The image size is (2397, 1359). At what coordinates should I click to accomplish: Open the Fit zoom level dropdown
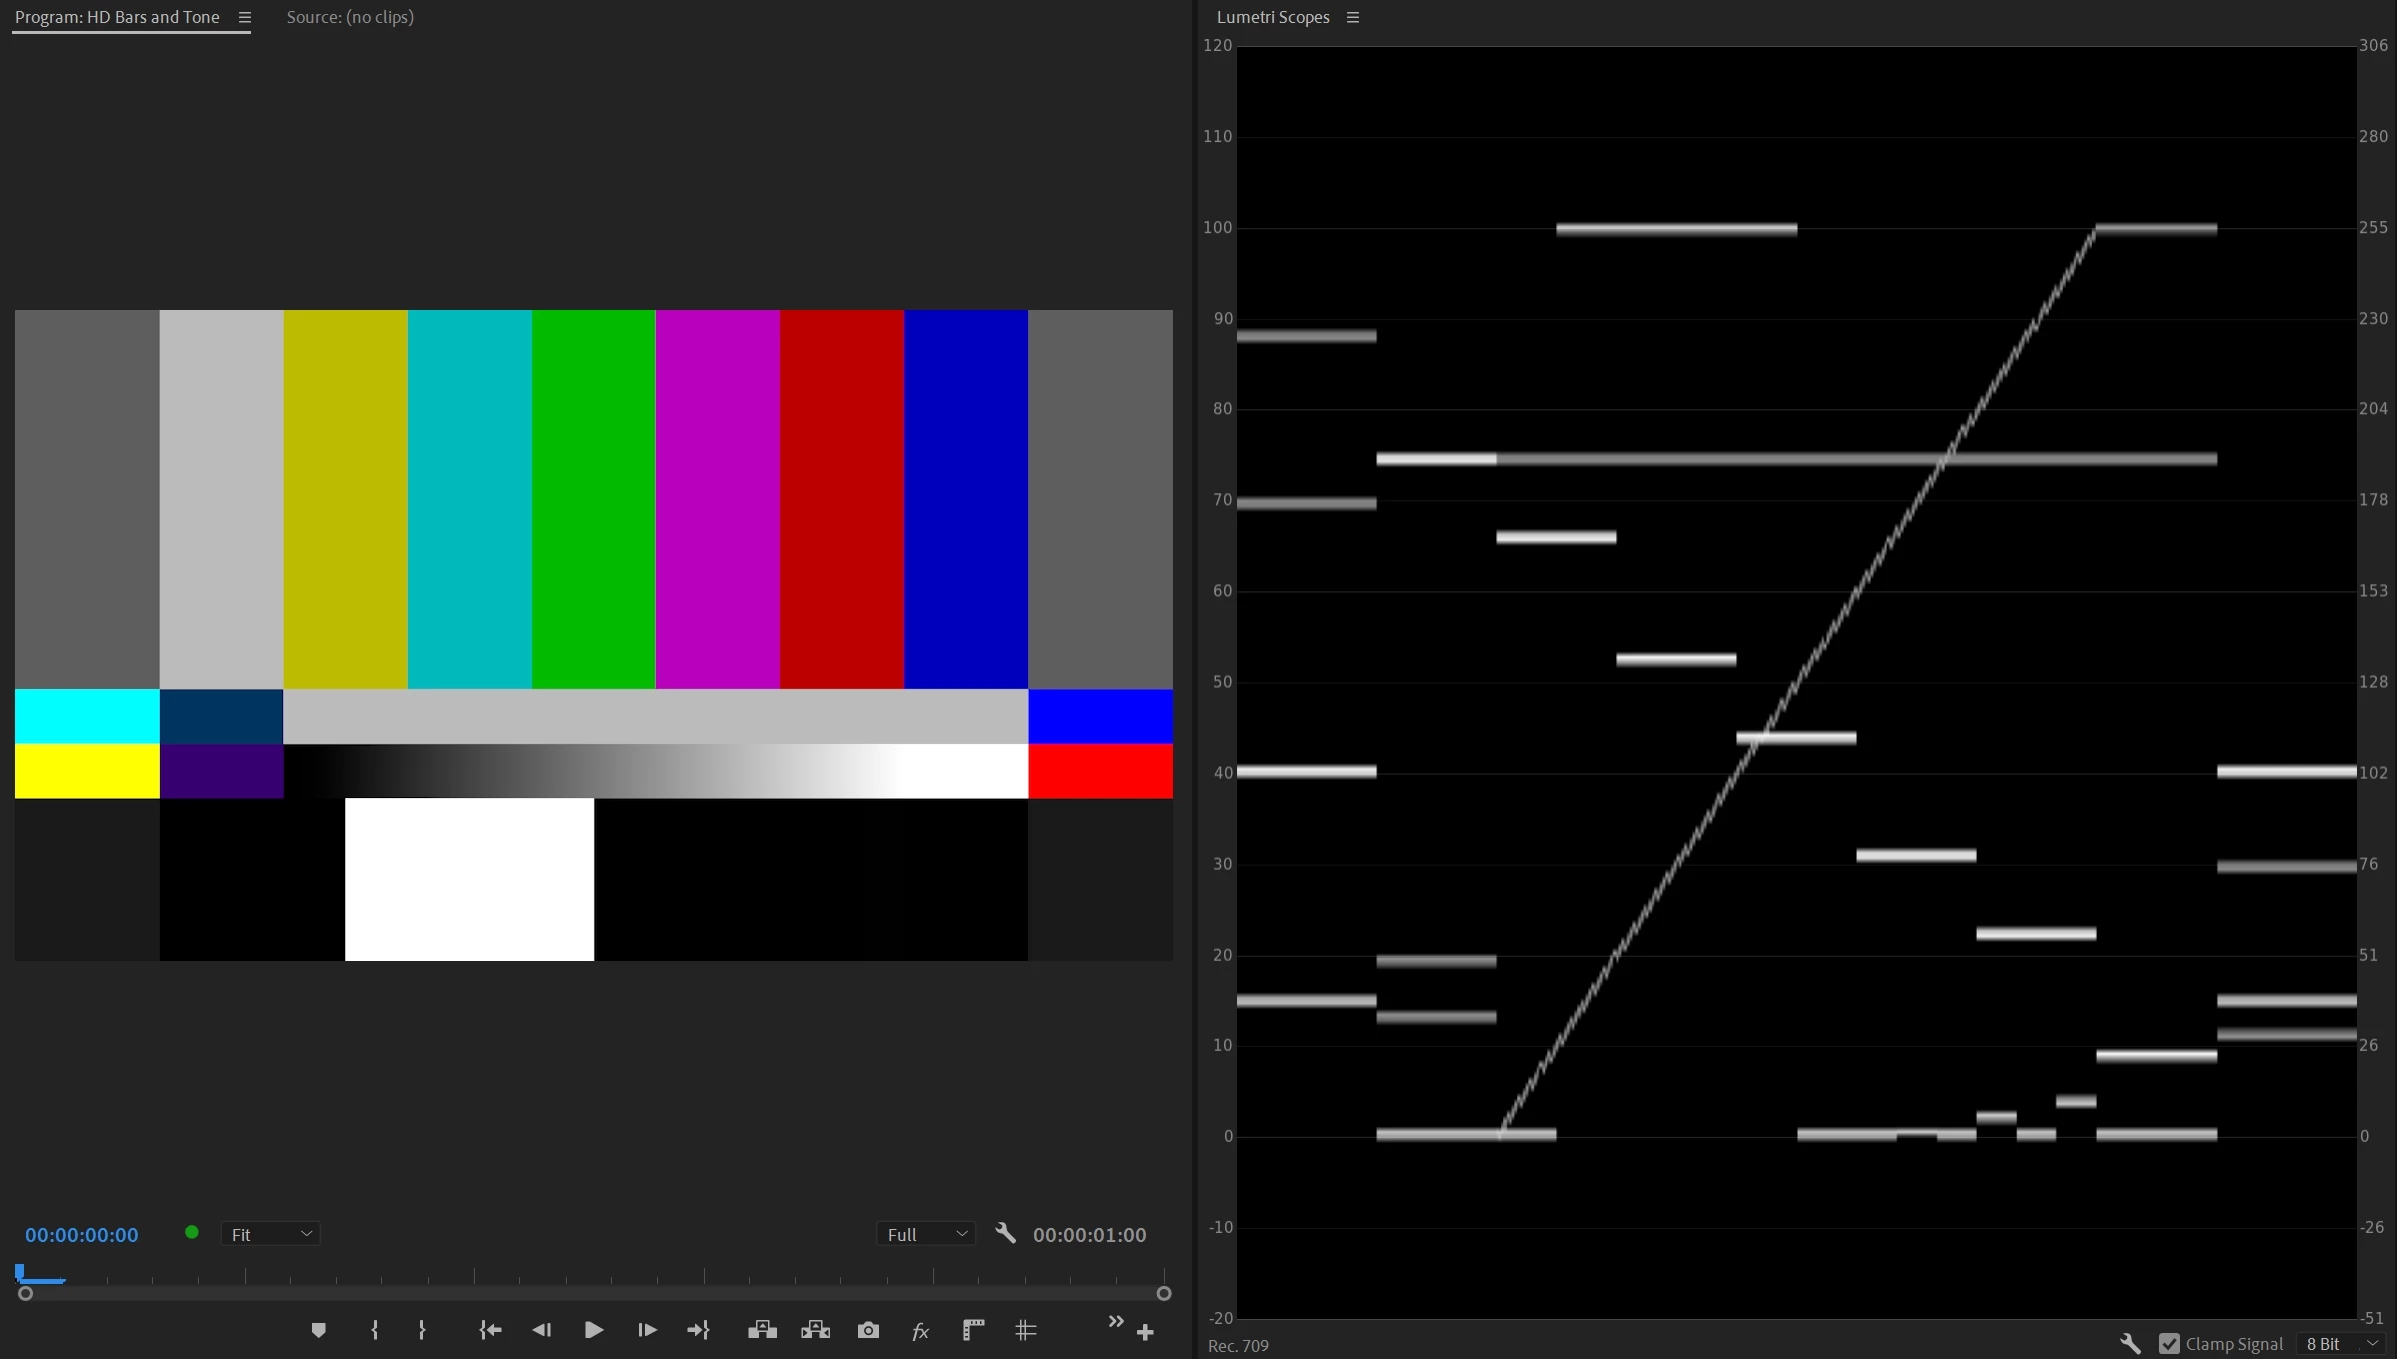click(270, 1234)
